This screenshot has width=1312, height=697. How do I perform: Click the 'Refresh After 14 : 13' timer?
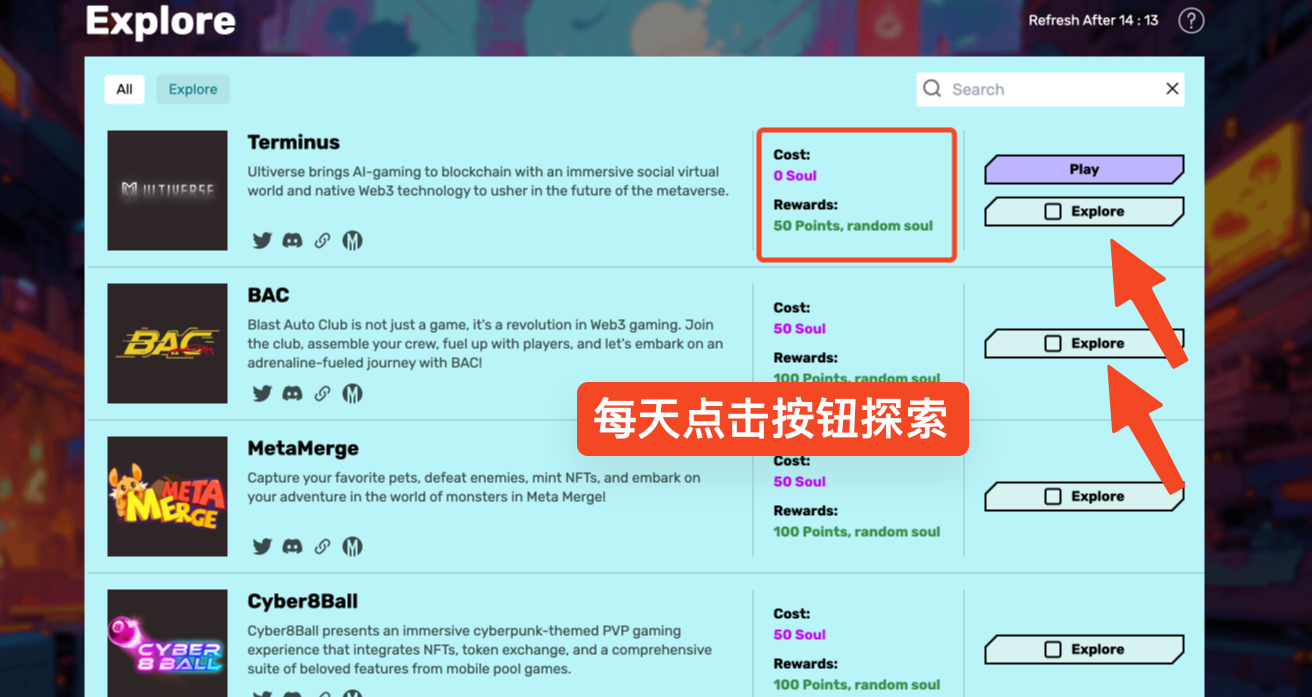(x=1094, y=20)
